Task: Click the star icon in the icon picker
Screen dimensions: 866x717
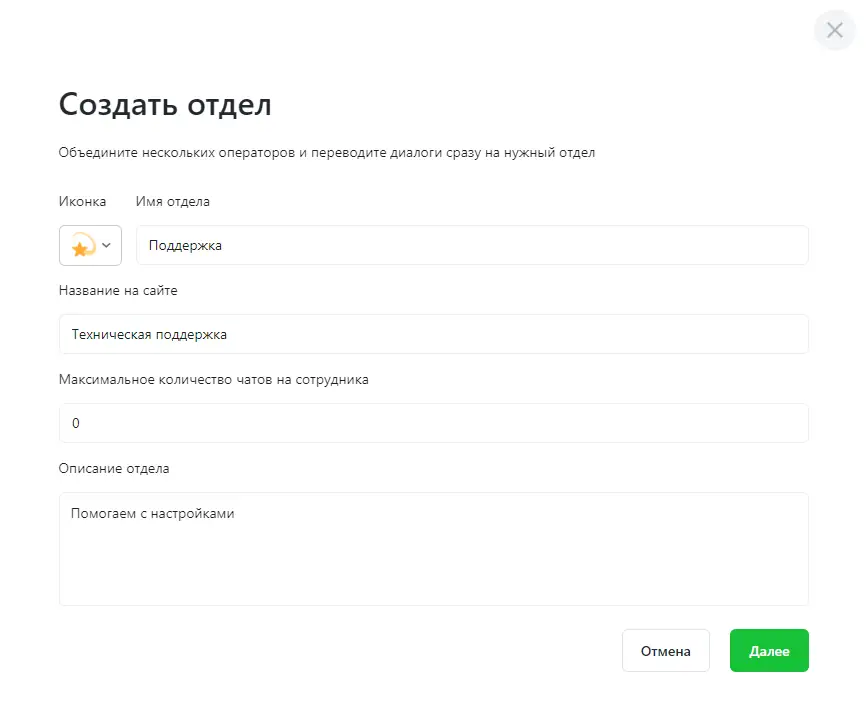Action: 80,245
